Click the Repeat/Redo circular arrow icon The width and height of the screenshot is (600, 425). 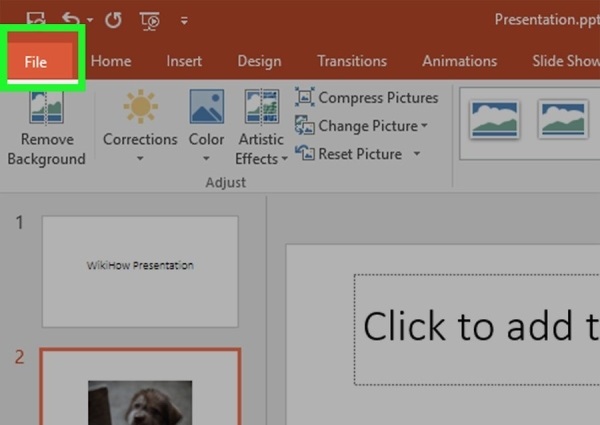coord(113,18)
